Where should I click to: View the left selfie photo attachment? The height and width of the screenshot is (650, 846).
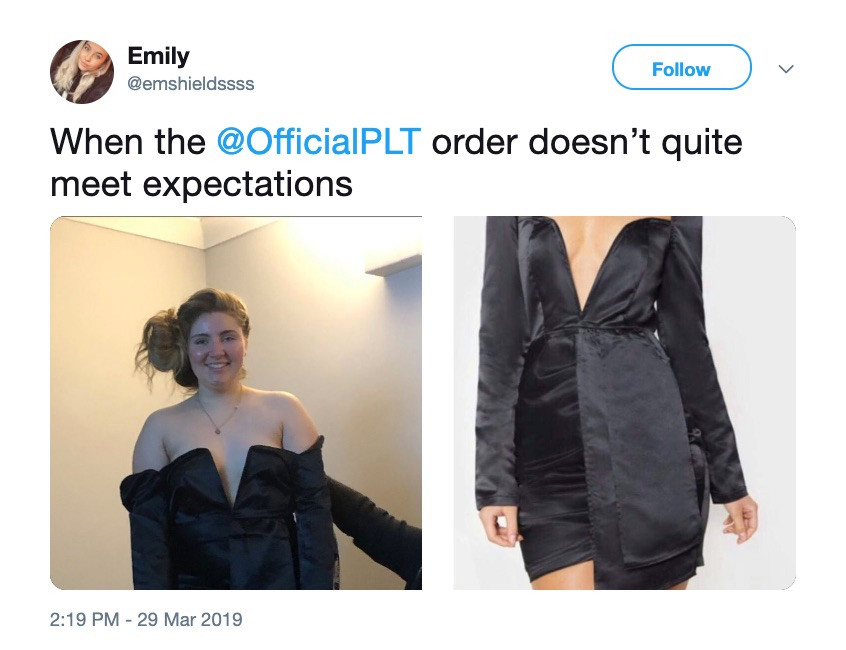tap(236, 403)
